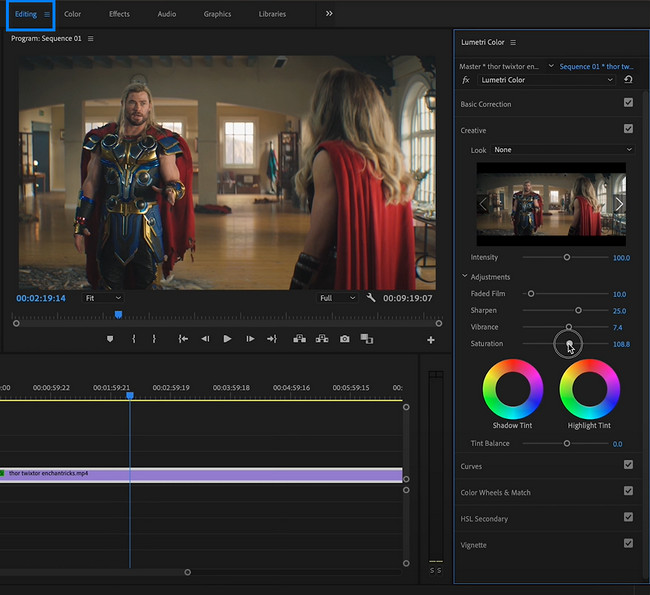The image size is (650, 595).
Task: Toggle the Vignette checkbox
Action: pyautogui.click(x=628, y=543)
